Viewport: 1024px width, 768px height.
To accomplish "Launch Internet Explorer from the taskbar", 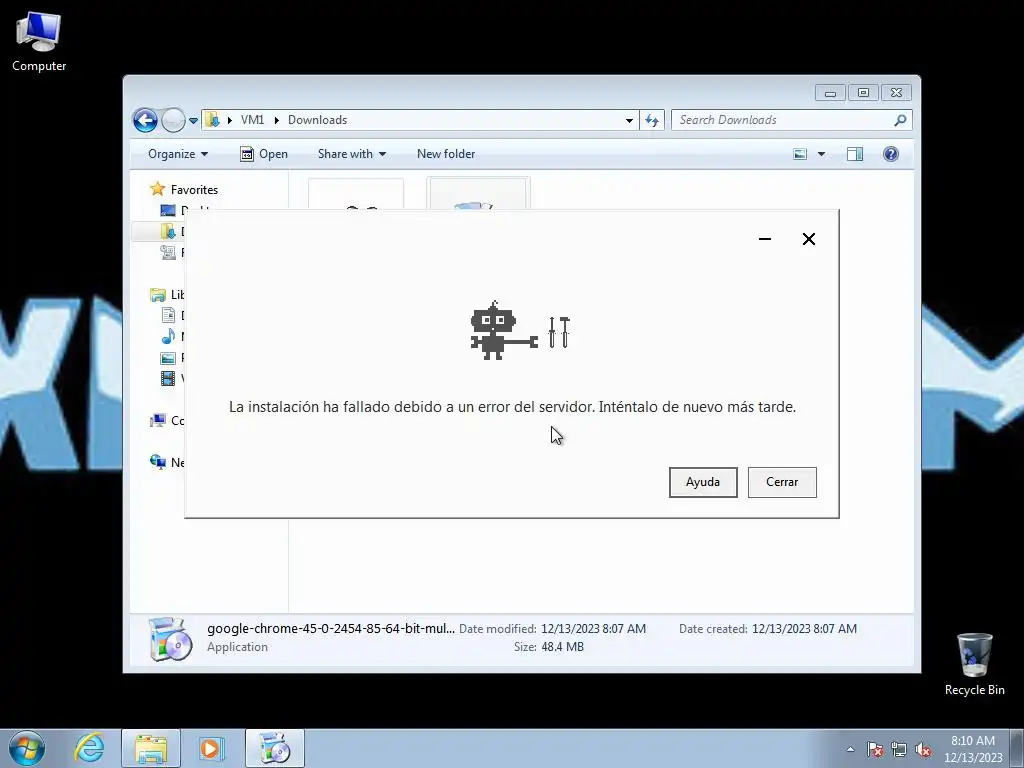I will pyautogui.click(x=89, y=748).
